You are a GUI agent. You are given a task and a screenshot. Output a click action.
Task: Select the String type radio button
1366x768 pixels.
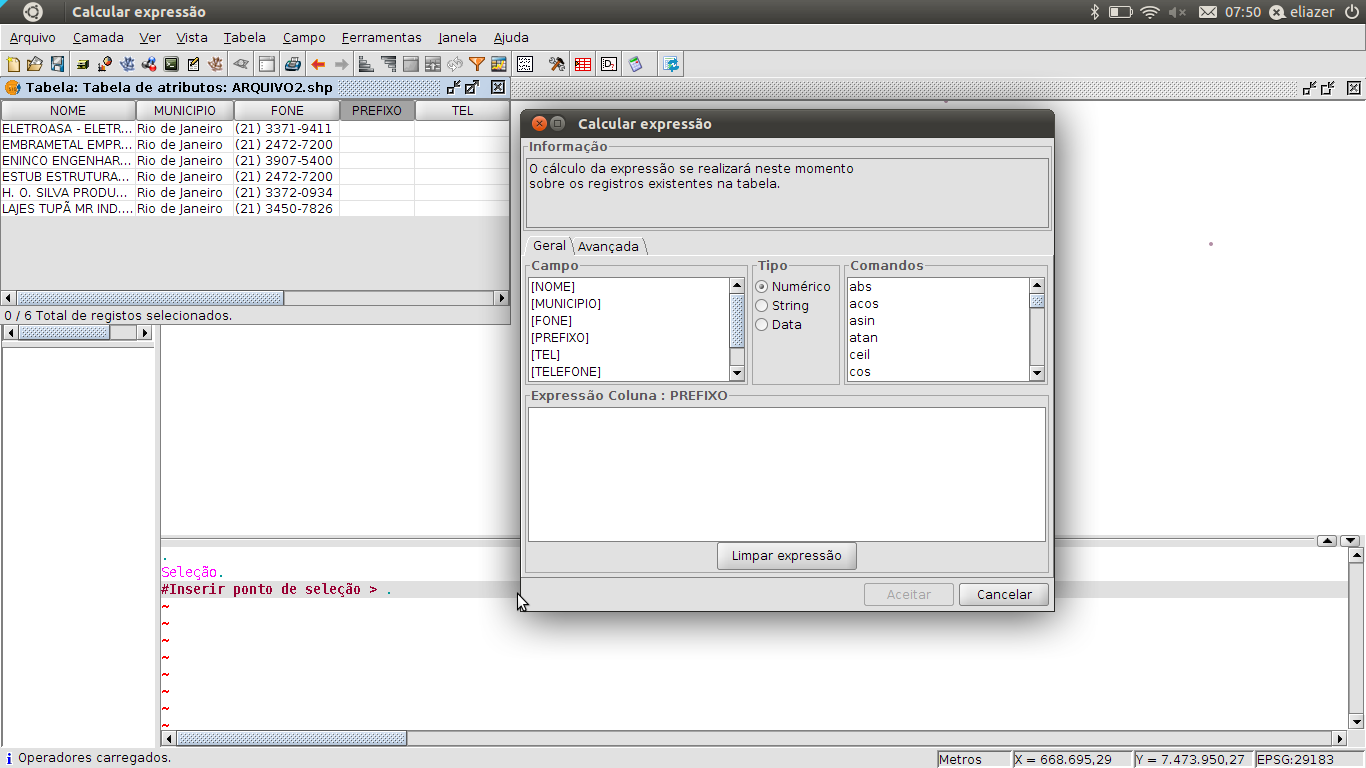tap(762, 306)
